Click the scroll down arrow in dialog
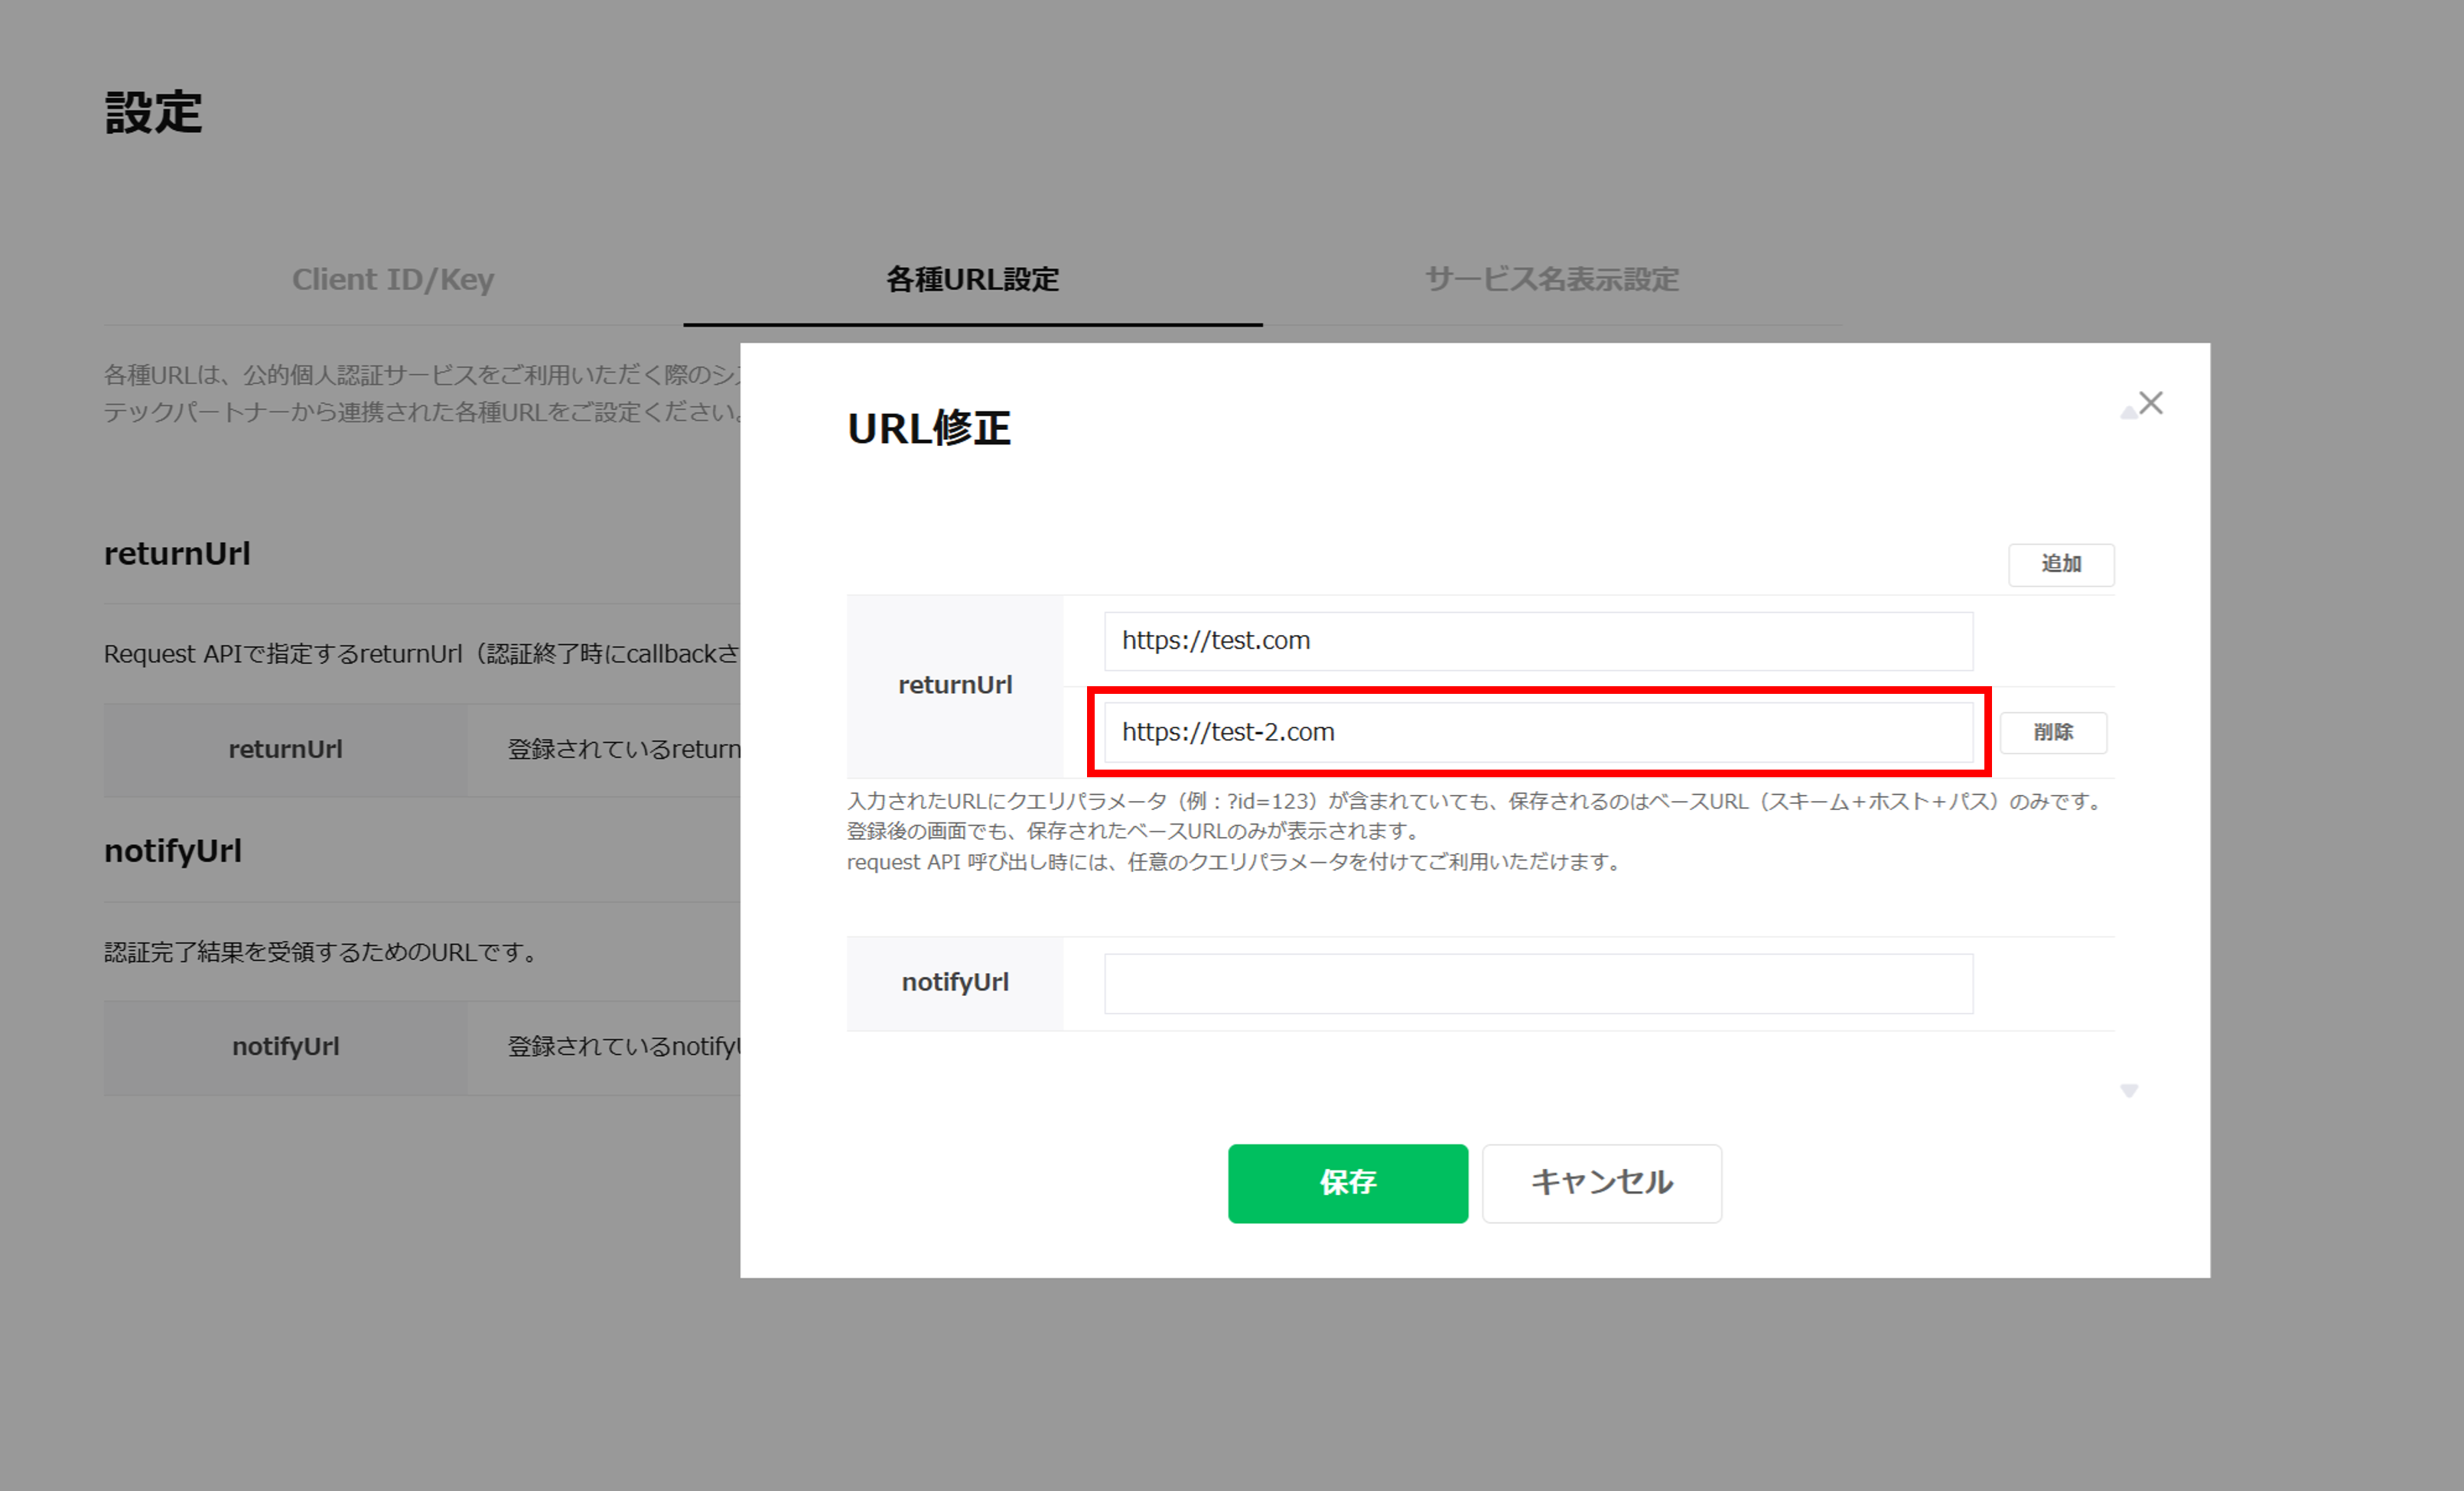This screenshot has height=1491, width=2464. click(2129, 1091)
